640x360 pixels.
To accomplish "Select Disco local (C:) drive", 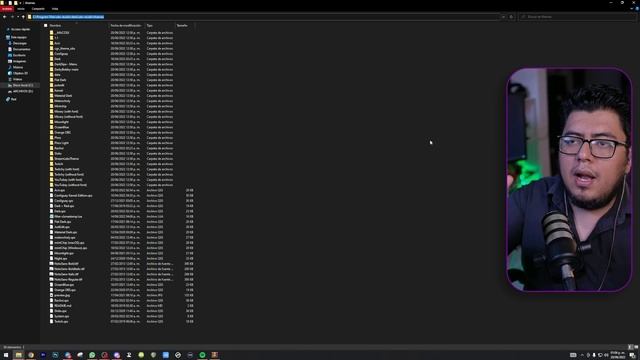I will tap(20, 85).
